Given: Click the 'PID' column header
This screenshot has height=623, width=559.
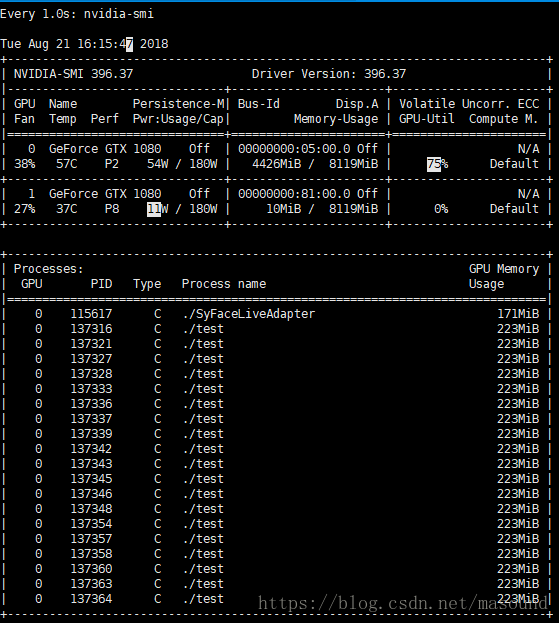Looking at the screenshot, I should tap(101, 284).
